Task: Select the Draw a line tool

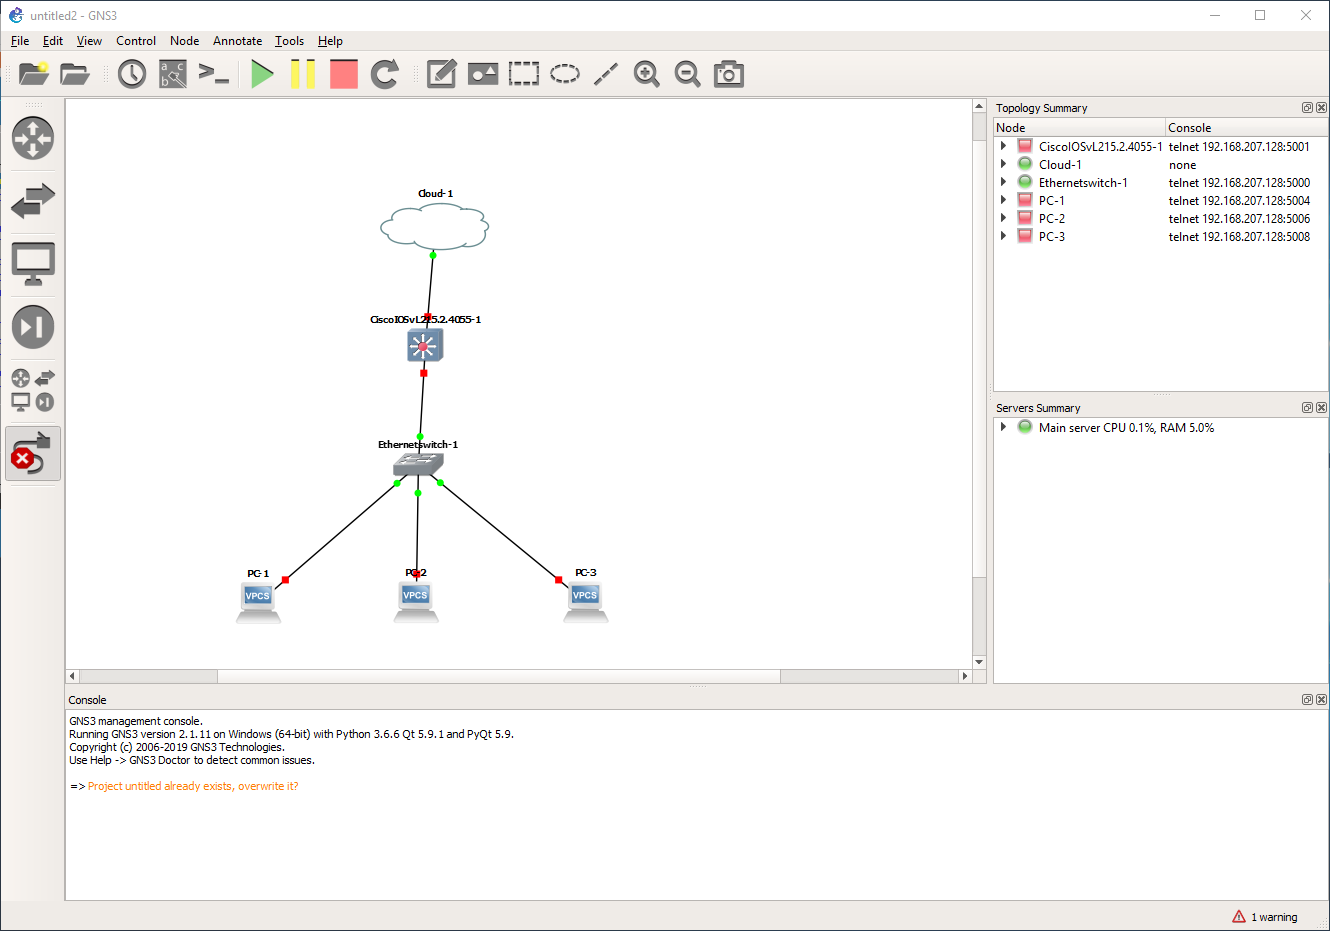Action: [606, 74]
